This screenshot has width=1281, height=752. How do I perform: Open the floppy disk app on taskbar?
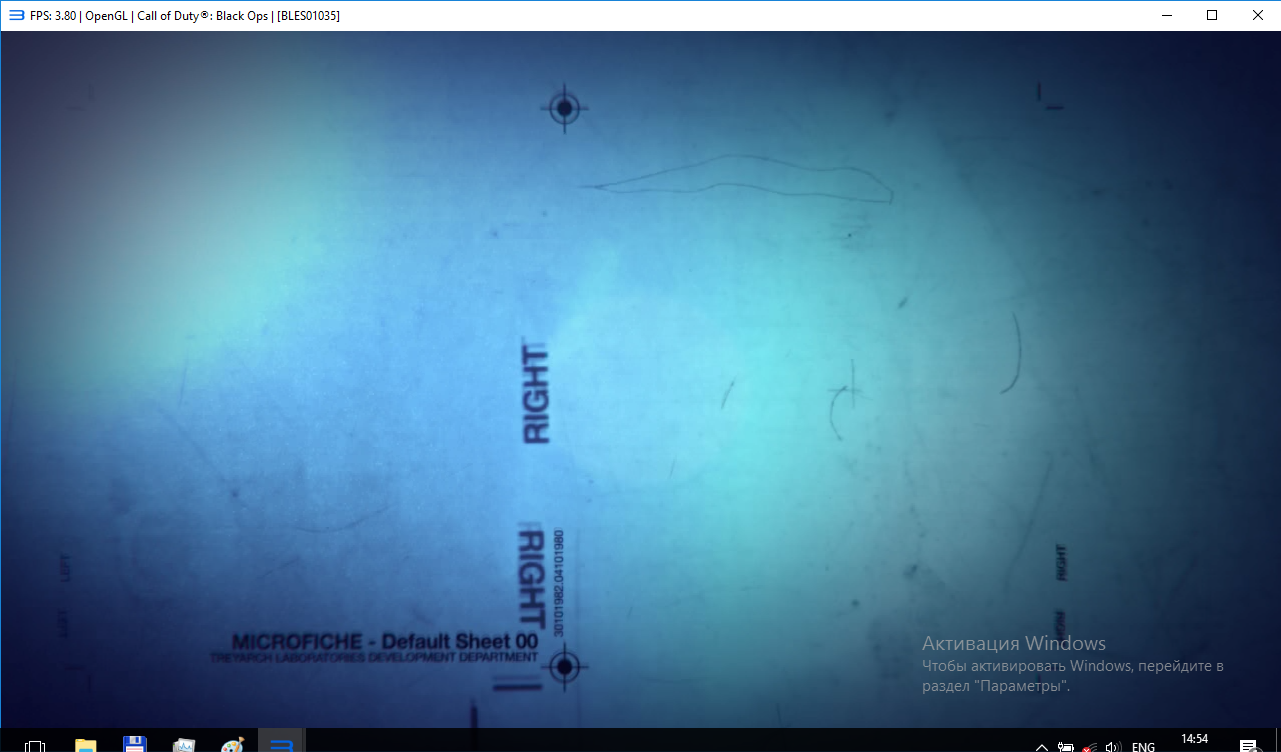click(x=135, y=745)
